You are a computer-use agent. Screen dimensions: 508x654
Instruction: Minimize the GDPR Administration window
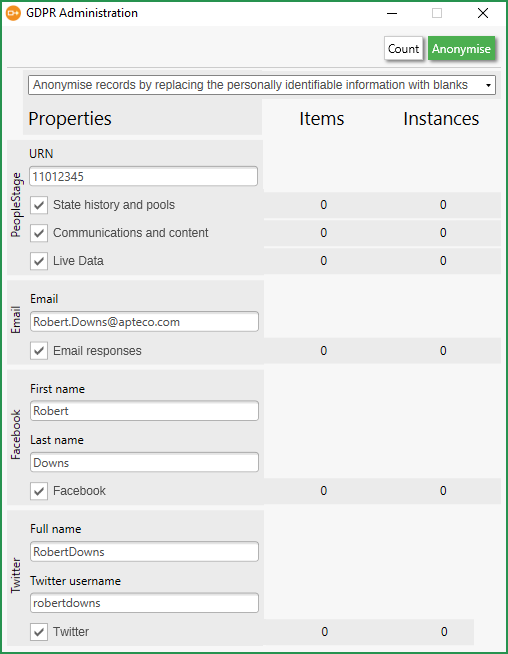pos(392,13)
